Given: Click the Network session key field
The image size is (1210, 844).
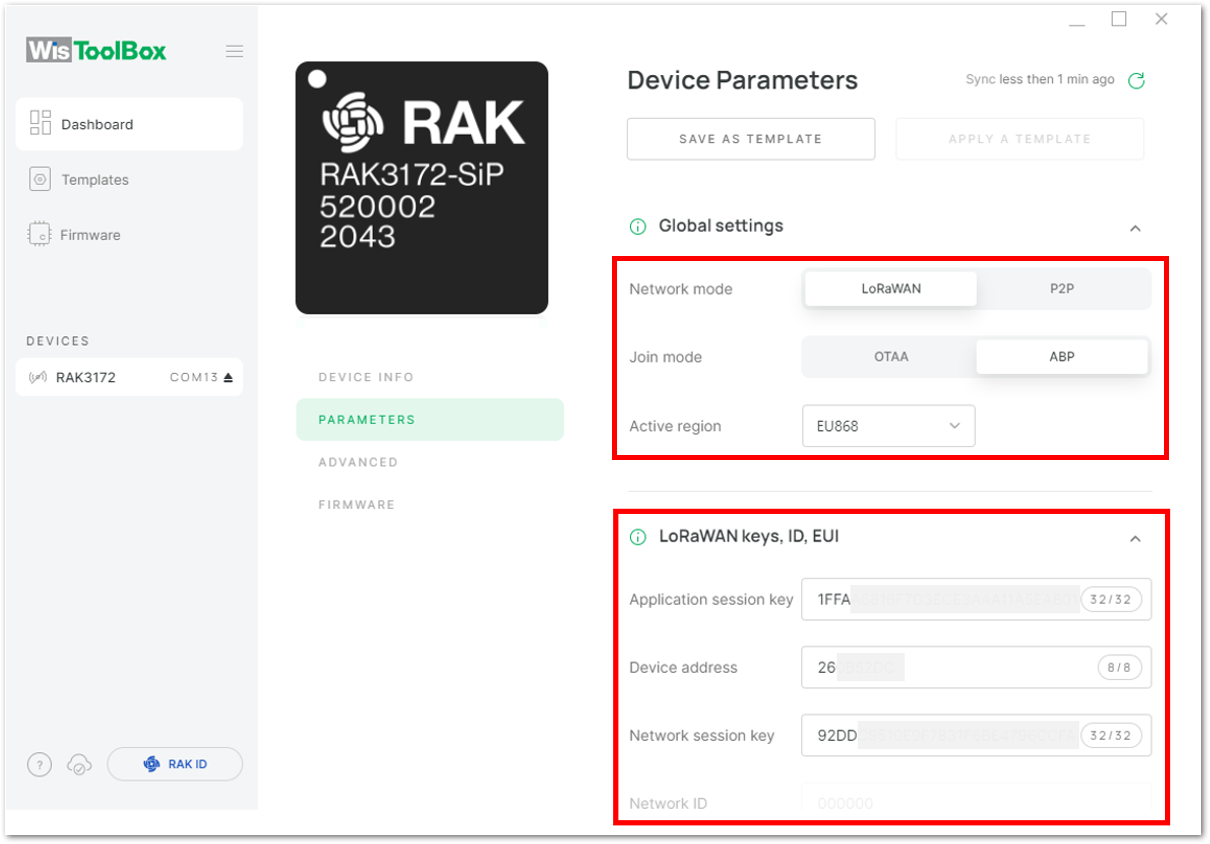Looking at the screenshot, I should 976,735.
